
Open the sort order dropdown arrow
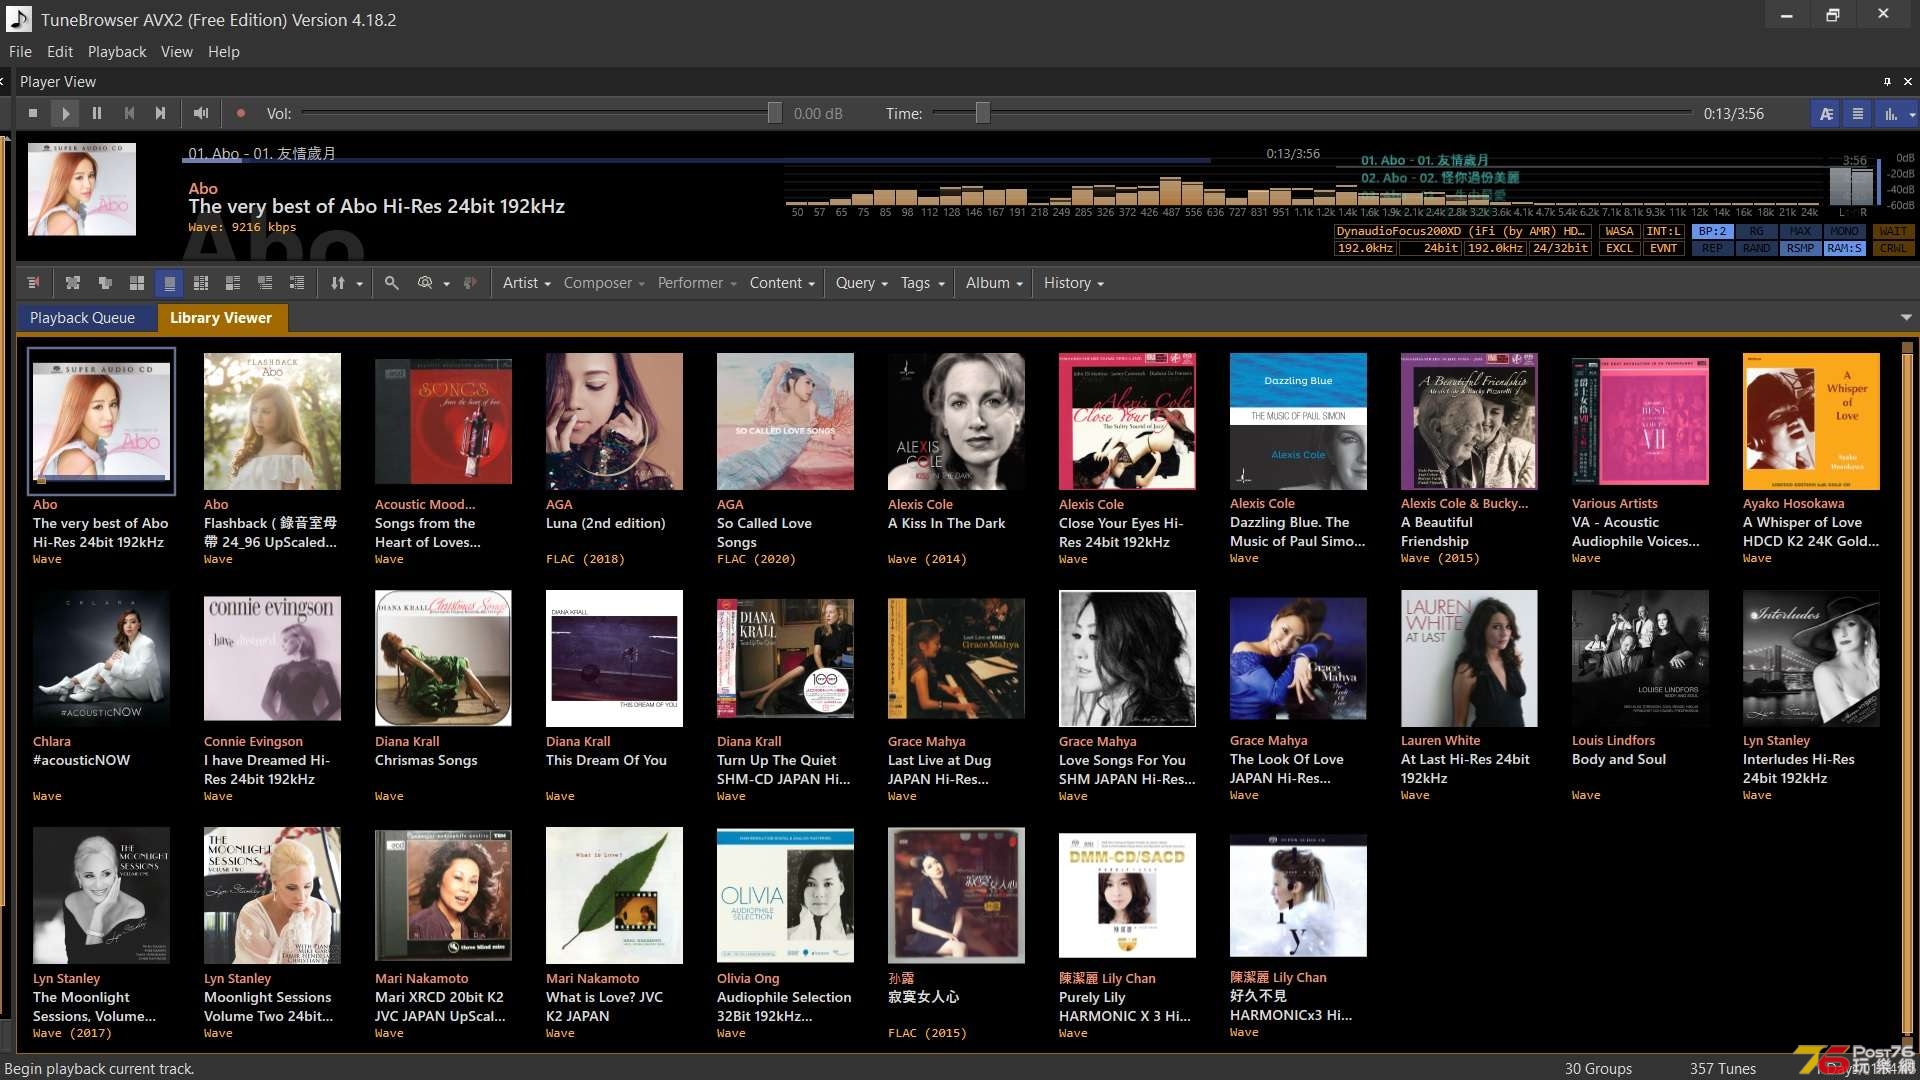(359, 284)
